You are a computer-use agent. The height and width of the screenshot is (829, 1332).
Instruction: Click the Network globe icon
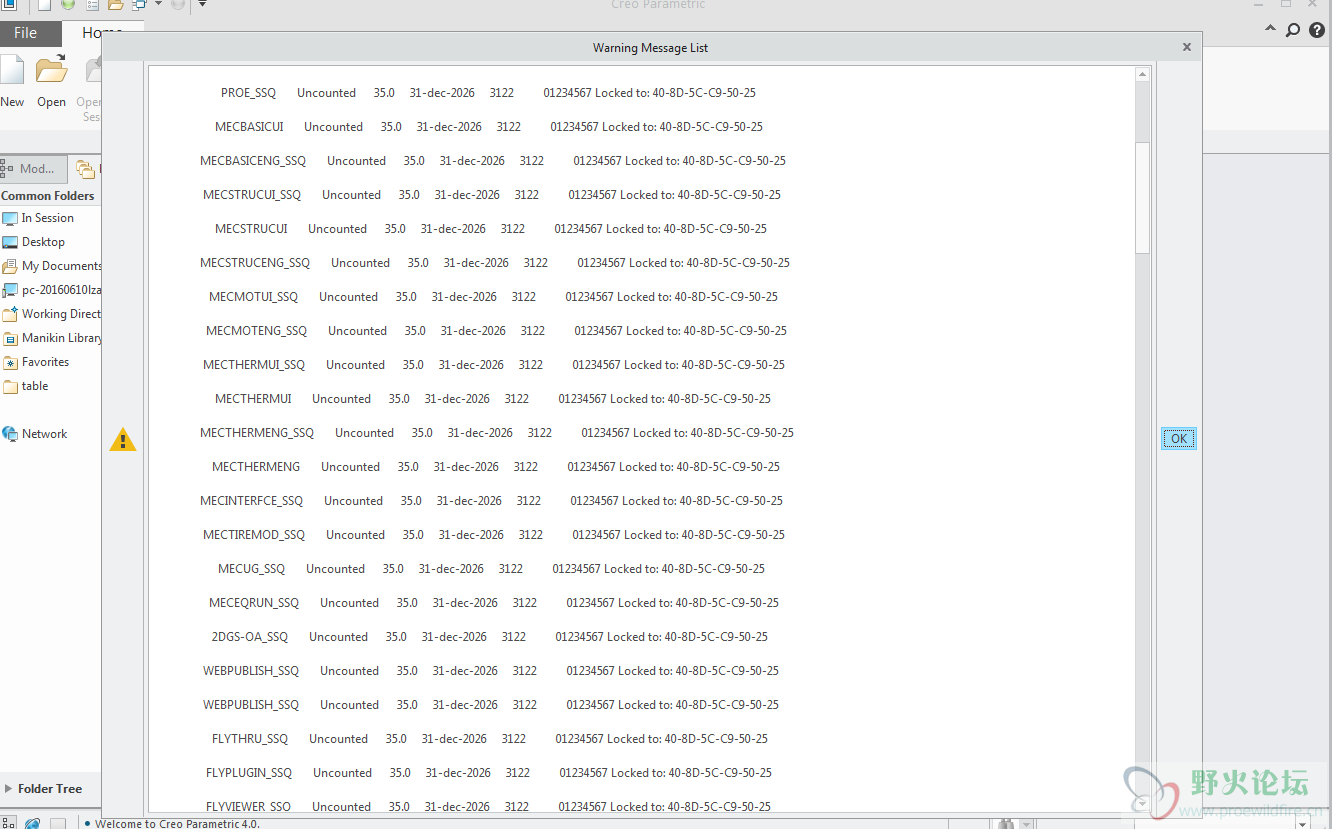tap(10, 434)
